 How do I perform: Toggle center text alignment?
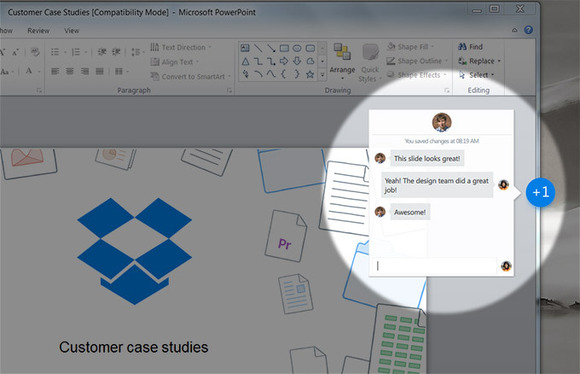point(70,71)
